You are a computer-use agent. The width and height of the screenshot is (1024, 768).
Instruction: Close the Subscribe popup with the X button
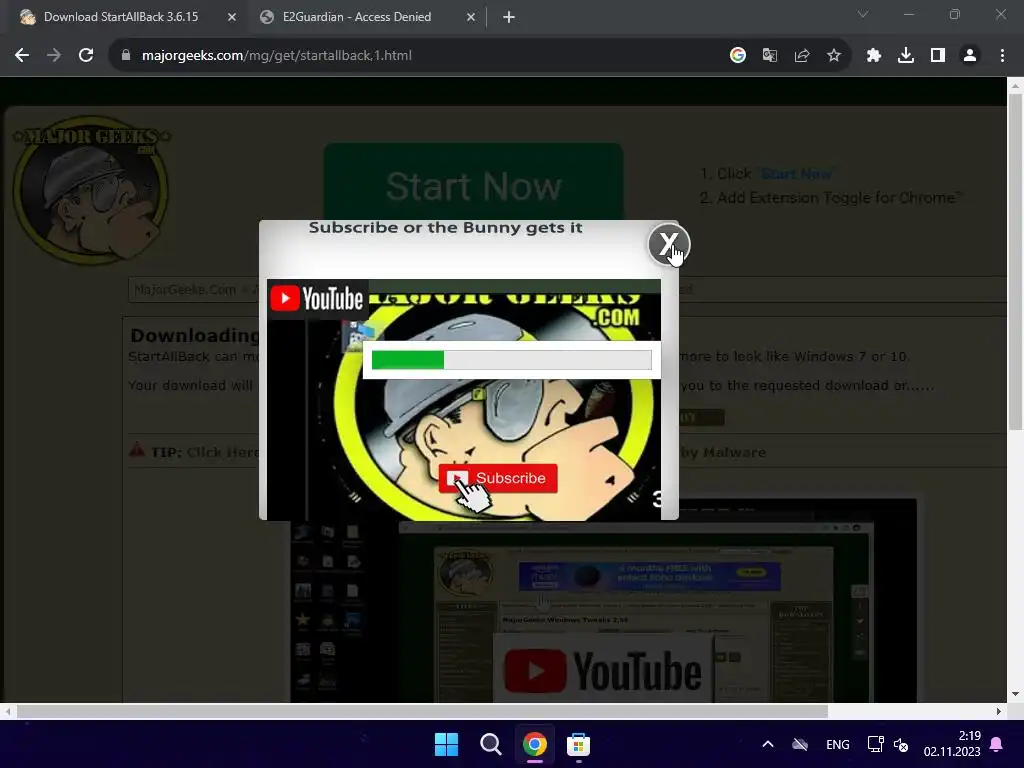coord(669,244)
